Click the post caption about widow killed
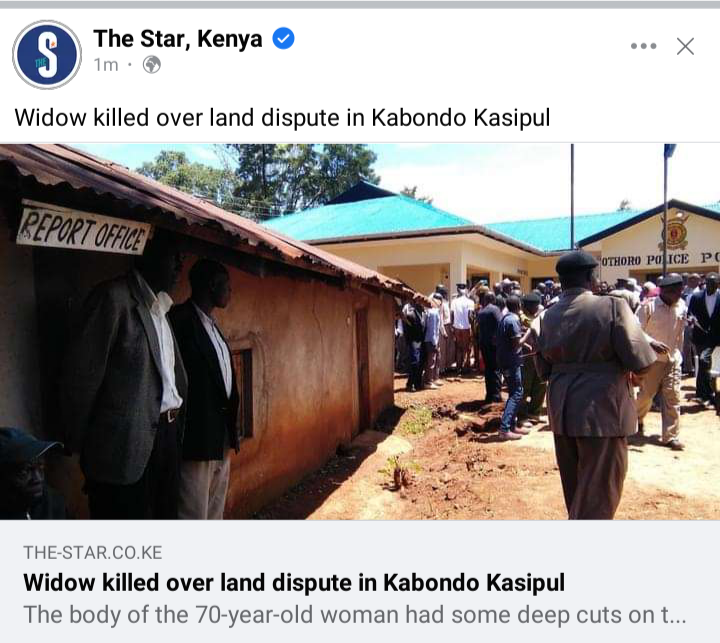 (282, 118)
